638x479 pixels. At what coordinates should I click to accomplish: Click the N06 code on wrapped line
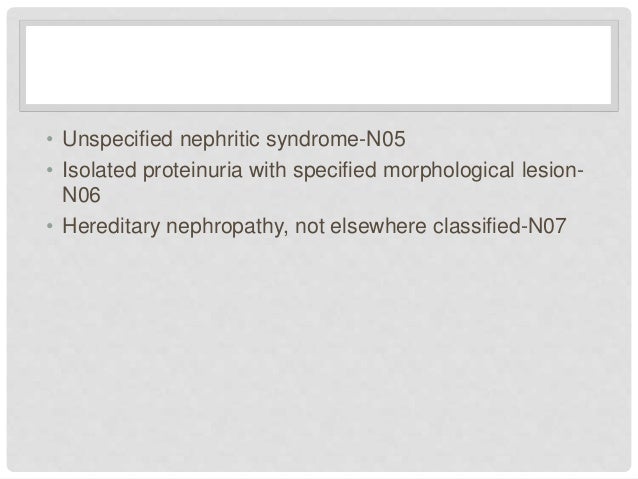[81, 195]
